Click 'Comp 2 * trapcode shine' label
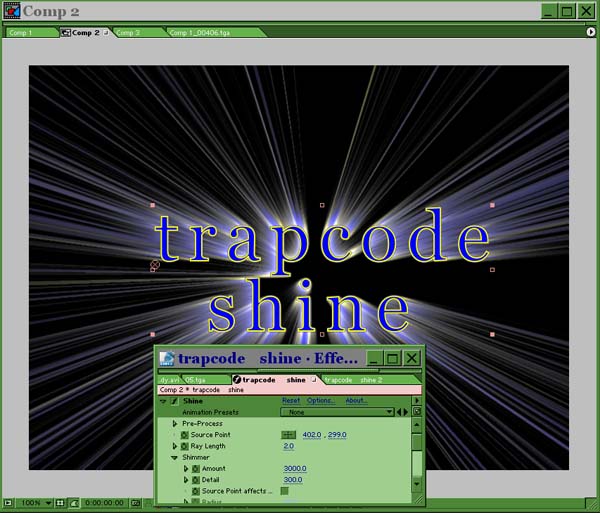Image resolution: width=600 pixels, height=513 pixels. (x=202, y=390)
